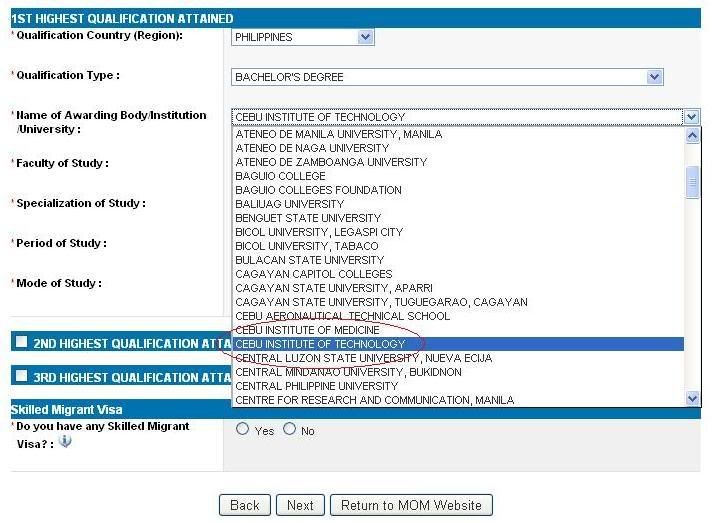Select BULACAN STATE UNIVERSITY
Image resolution: width=712 pixels, height=523 pixels.
[458, 260]
